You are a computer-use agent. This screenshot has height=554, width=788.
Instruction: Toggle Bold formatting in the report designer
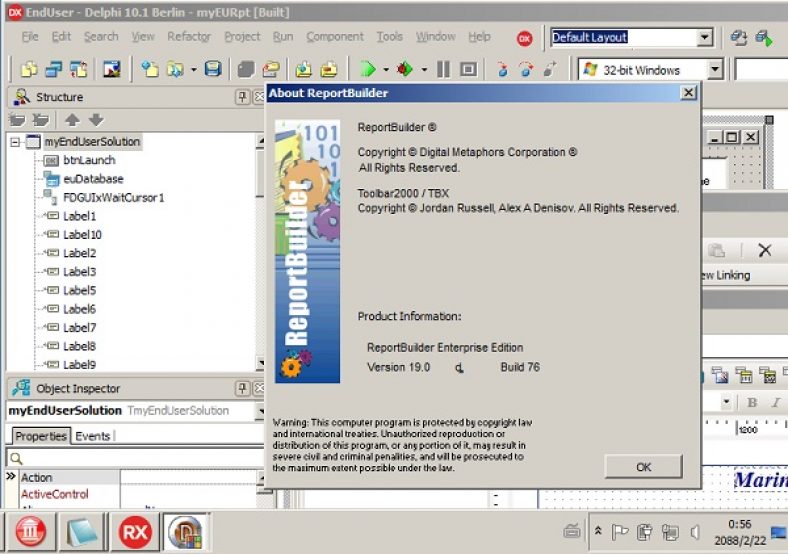tap(752, 402)
